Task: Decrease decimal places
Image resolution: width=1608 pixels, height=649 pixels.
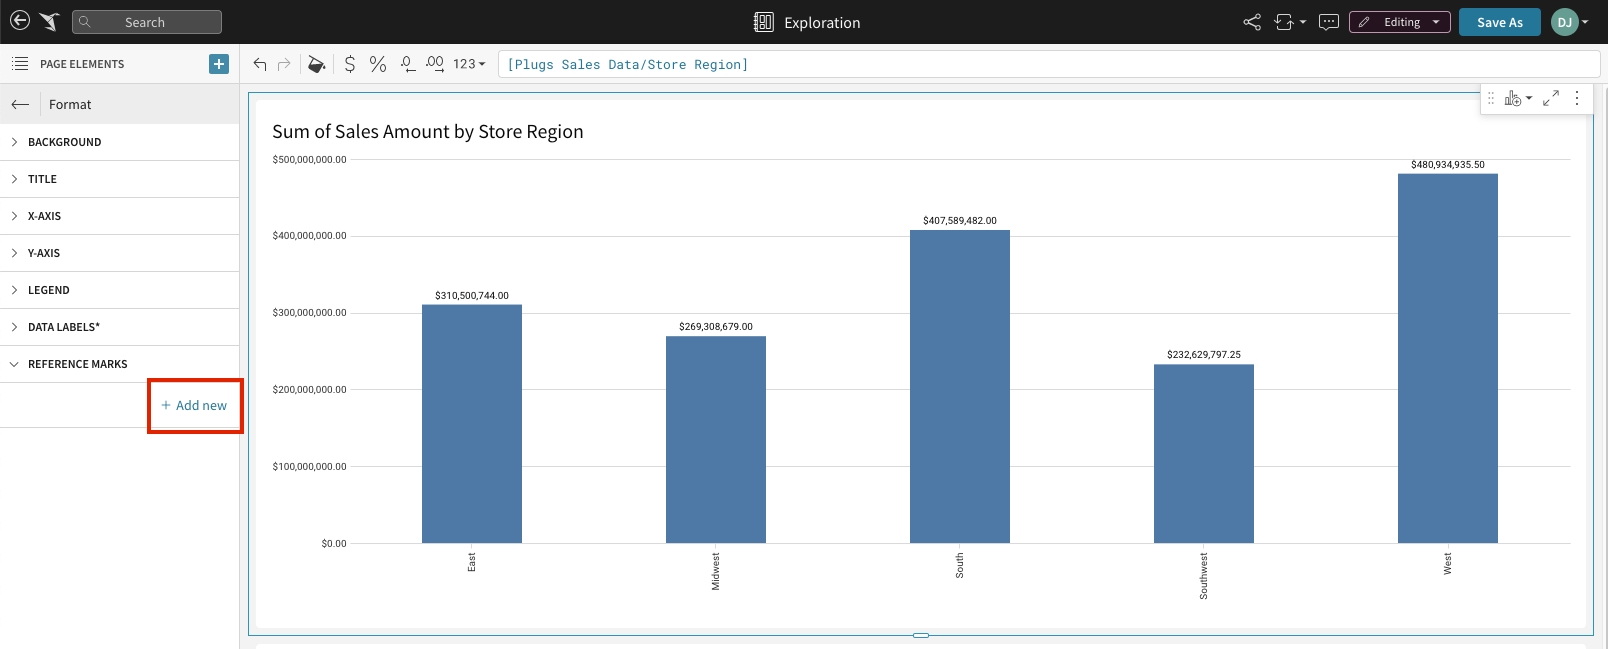Action: click(x=407, y=64)
